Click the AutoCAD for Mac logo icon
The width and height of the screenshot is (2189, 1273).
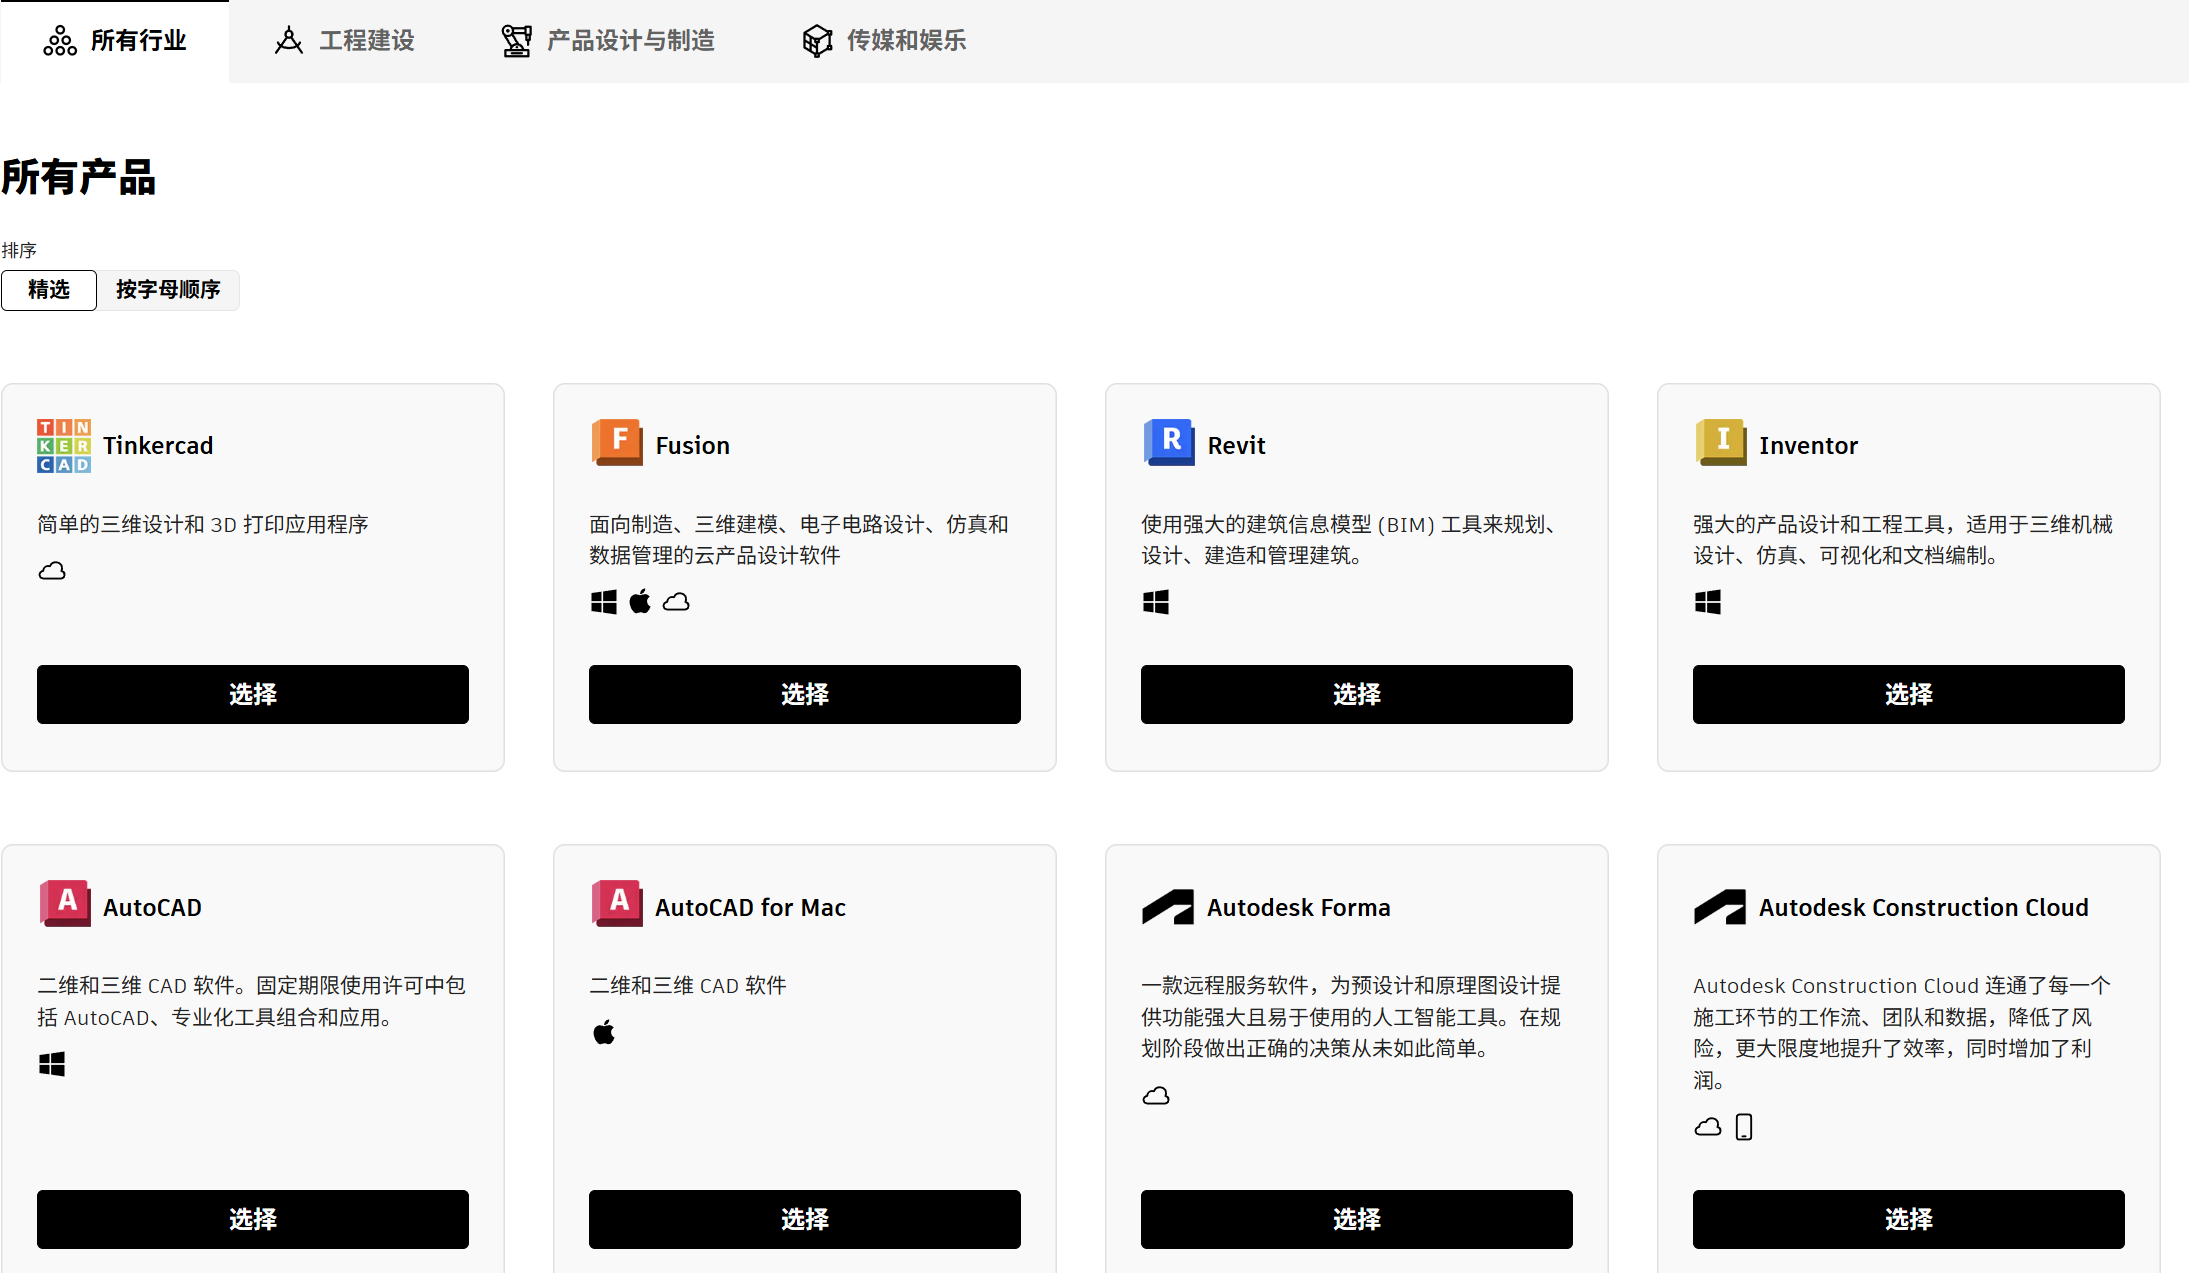point(617,903)
